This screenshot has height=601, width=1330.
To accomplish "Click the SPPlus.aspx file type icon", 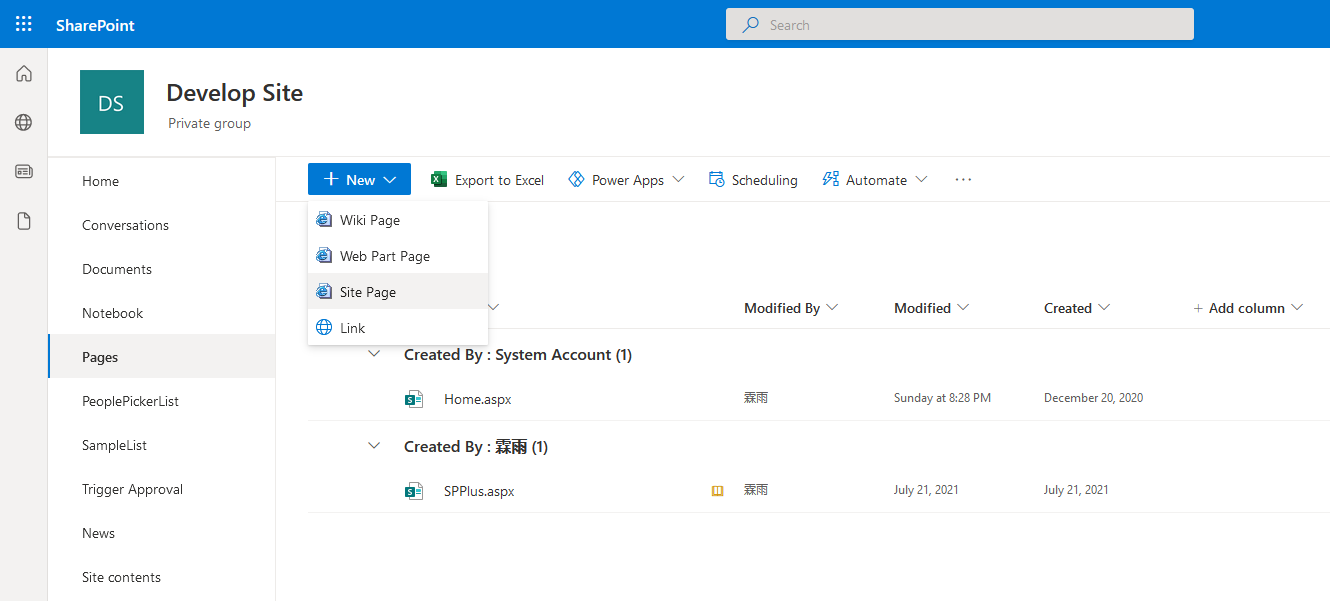I will point(414,490).
